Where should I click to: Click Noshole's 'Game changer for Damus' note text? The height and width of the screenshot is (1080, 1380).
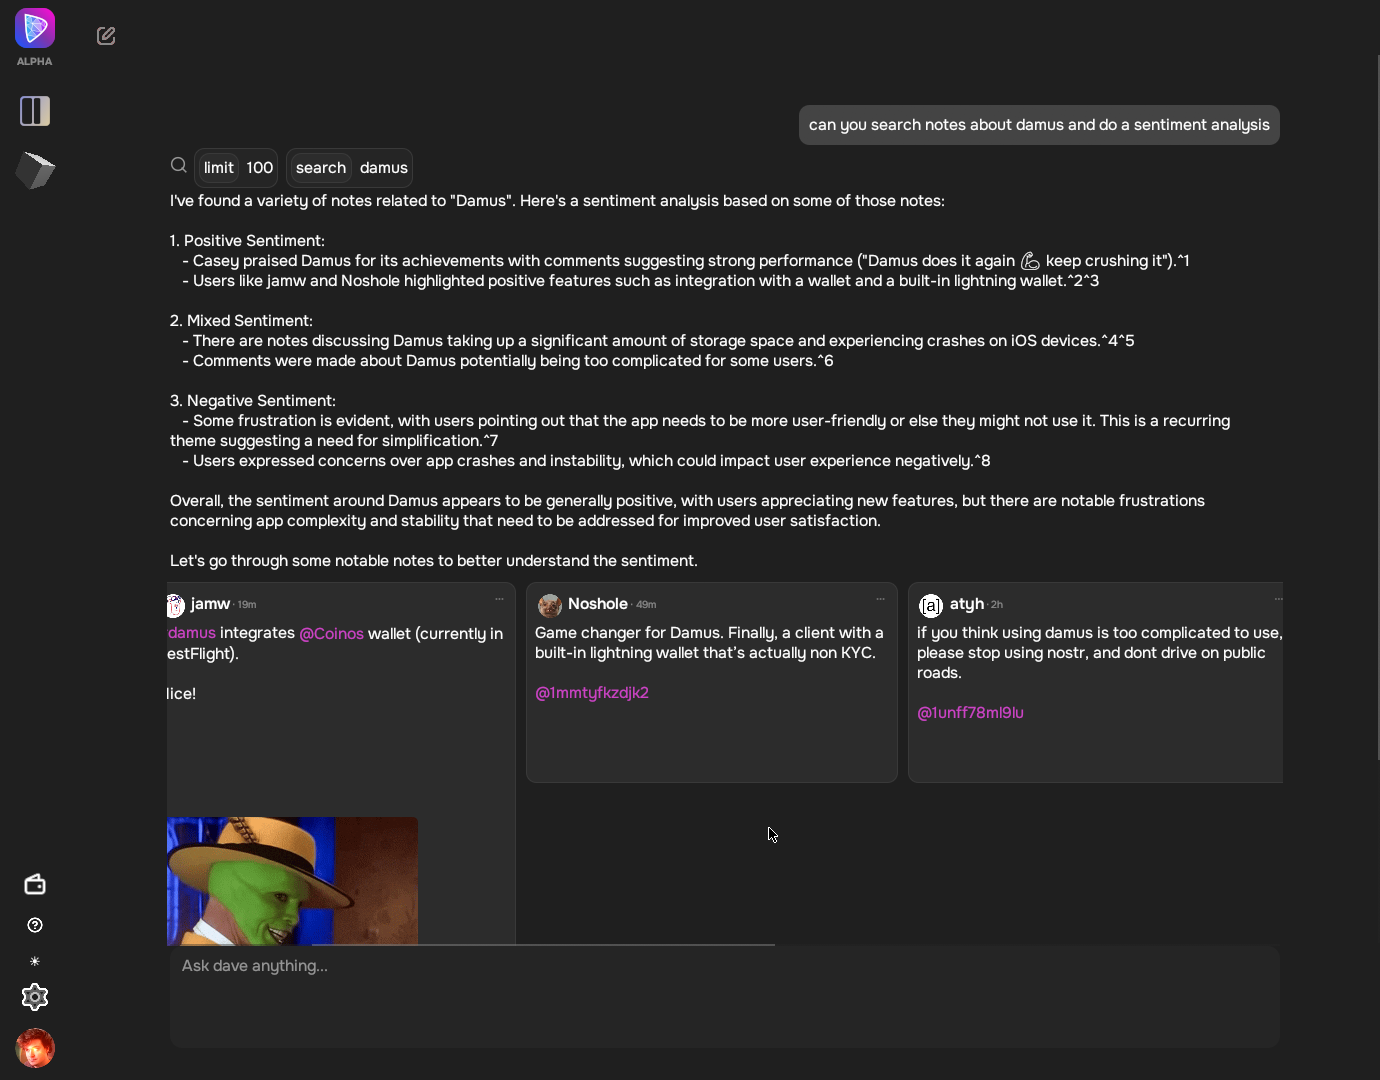coord(709,643)
